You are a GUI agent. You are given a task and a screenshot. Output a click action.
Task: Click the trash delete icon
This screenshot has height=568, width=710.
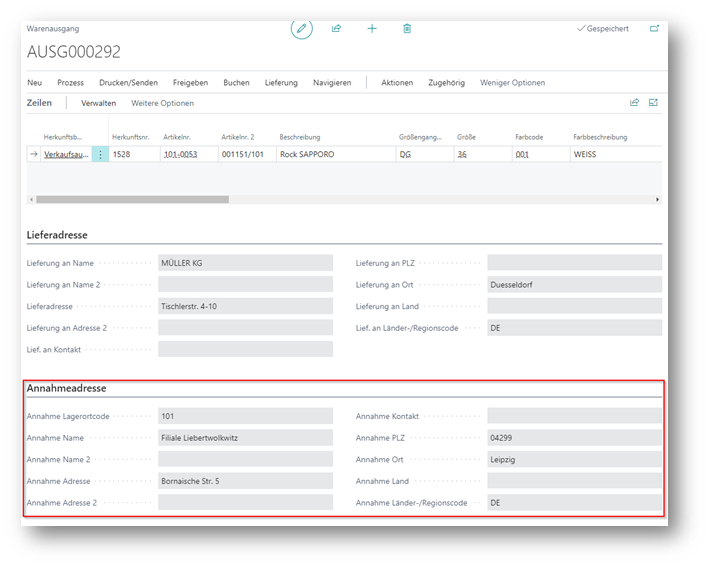407,28
